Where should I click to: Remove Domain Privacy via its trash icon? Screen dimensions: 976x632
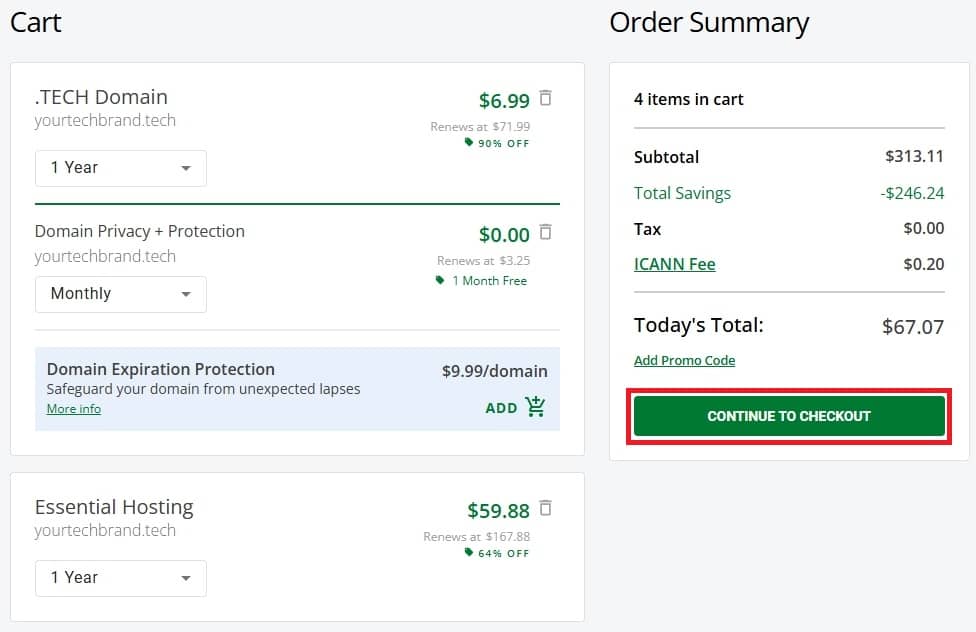(x=546, y=232)
